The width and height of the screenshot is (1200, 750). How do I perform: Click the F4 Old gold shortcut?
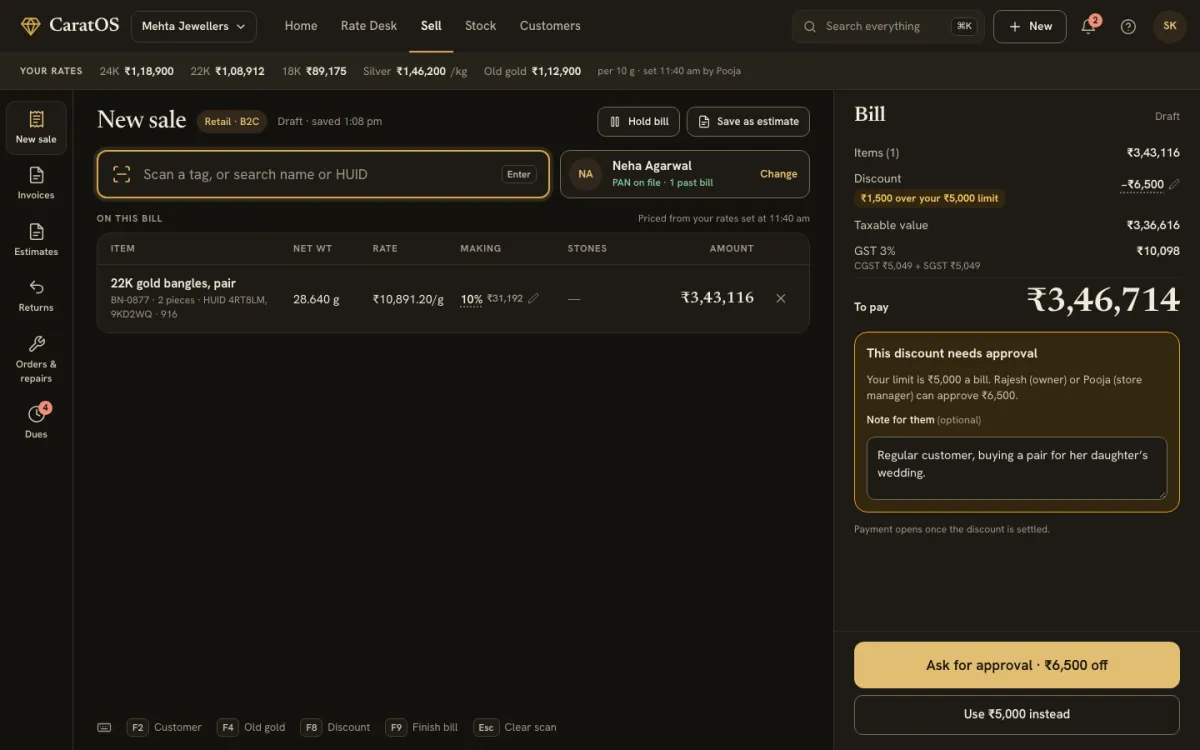coord(250,728)
